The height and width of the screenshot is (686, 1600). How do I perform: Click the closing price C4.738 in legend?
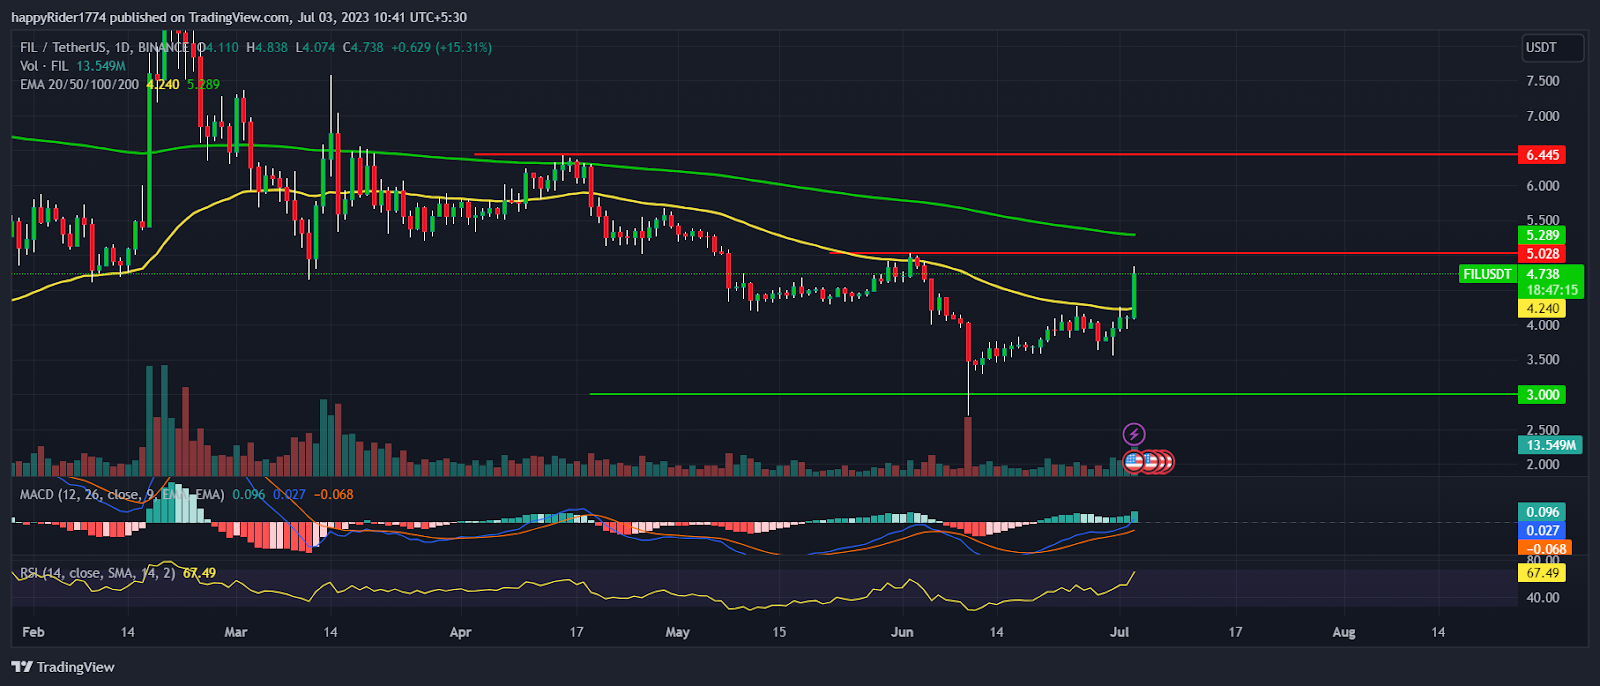click(x=363, y=47)
